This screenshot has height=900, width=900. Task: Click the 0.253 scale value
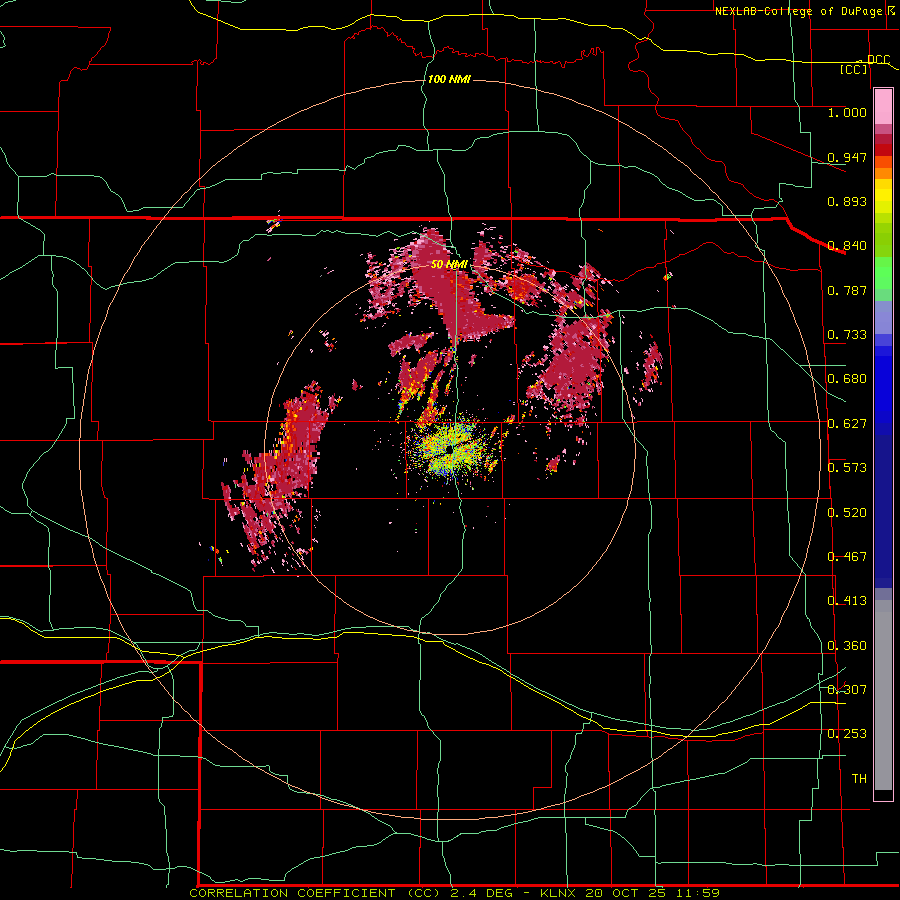pos(847,734)
